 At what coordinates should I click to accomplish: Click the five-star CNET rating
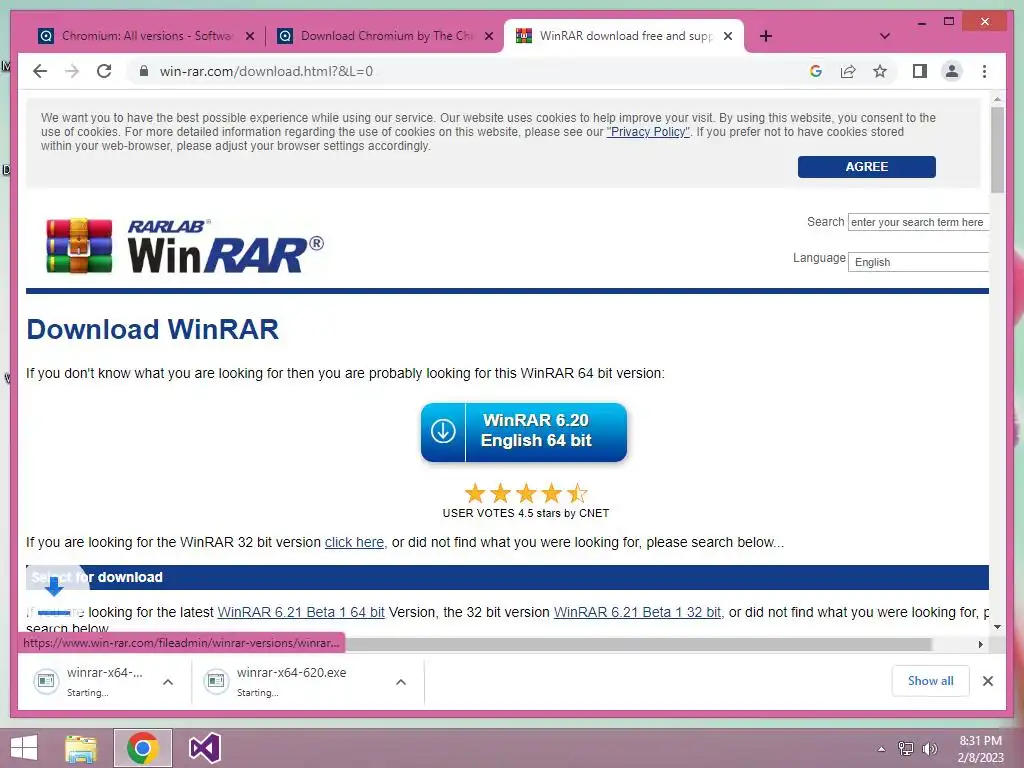point(526,493)
